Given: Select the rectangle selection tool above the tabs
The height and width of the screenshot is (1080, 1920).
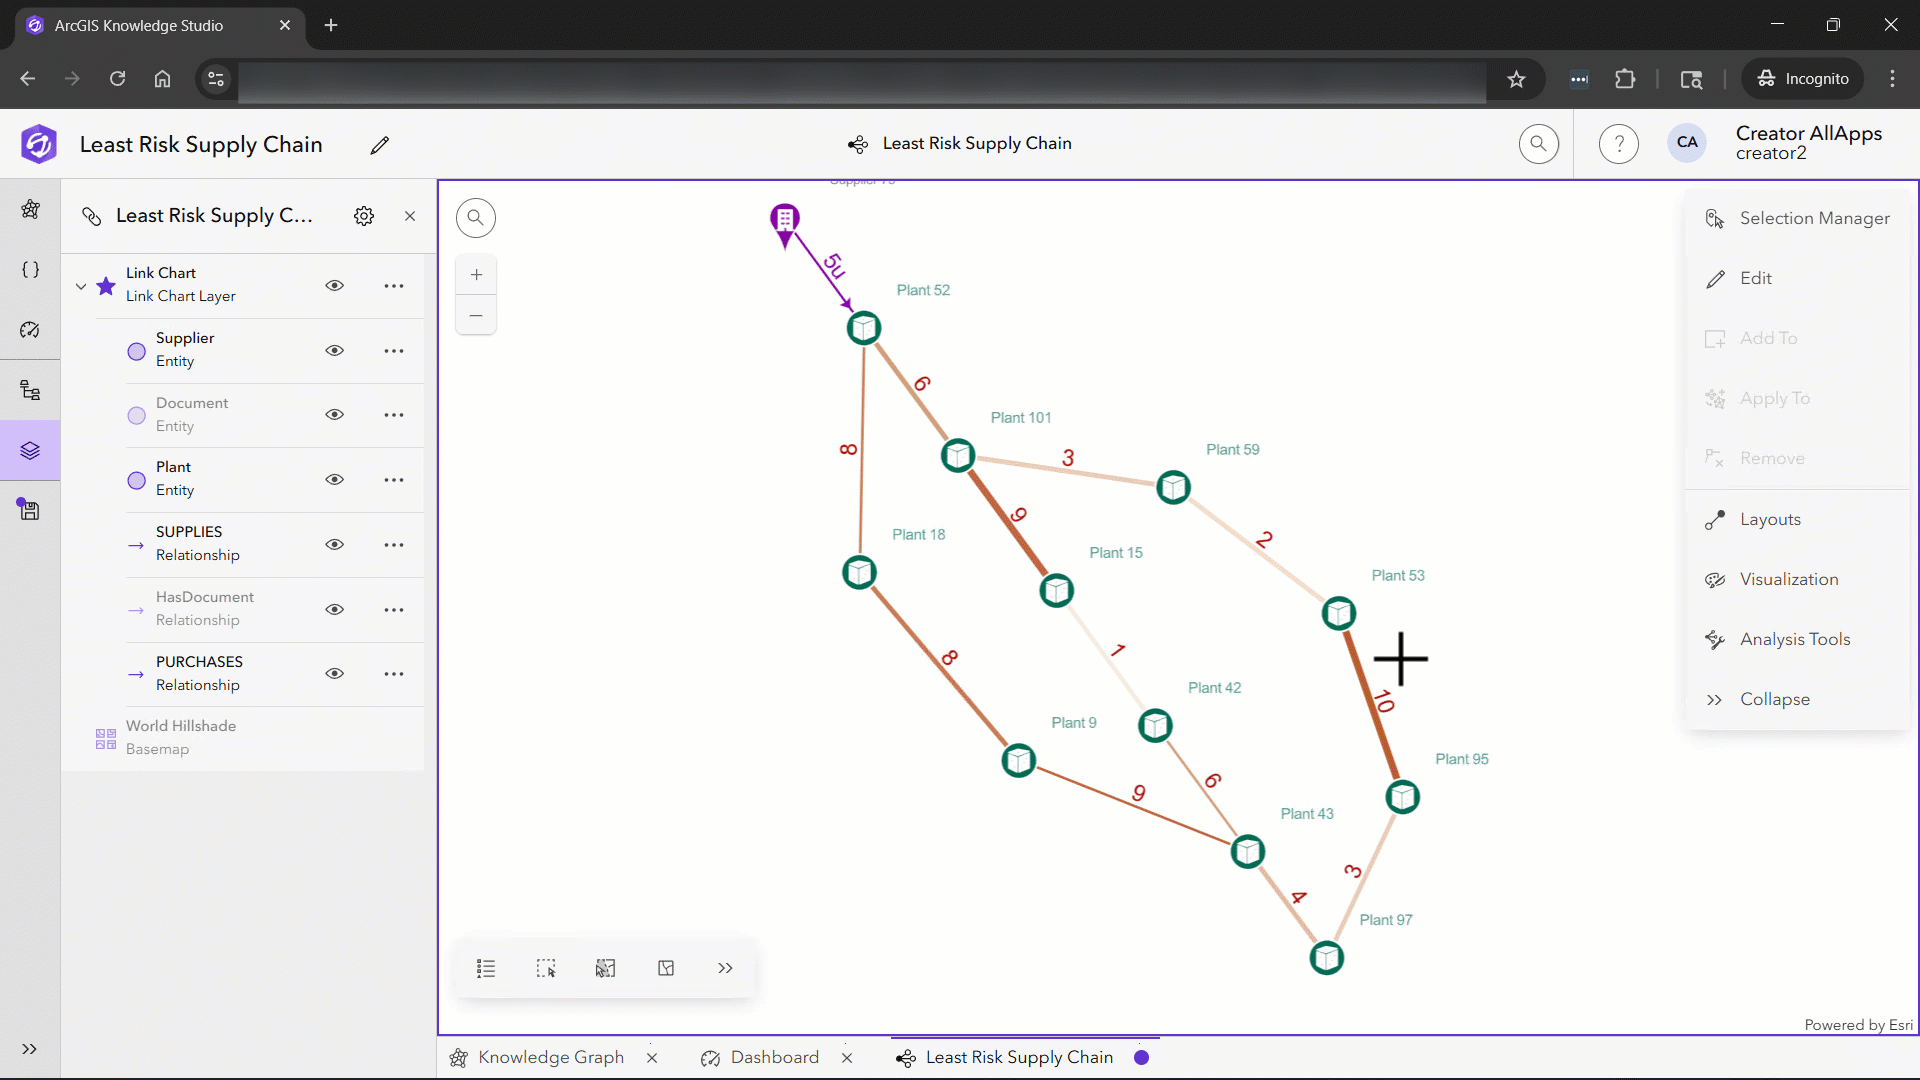Looking at the screenshot, I should click(546, 967).
